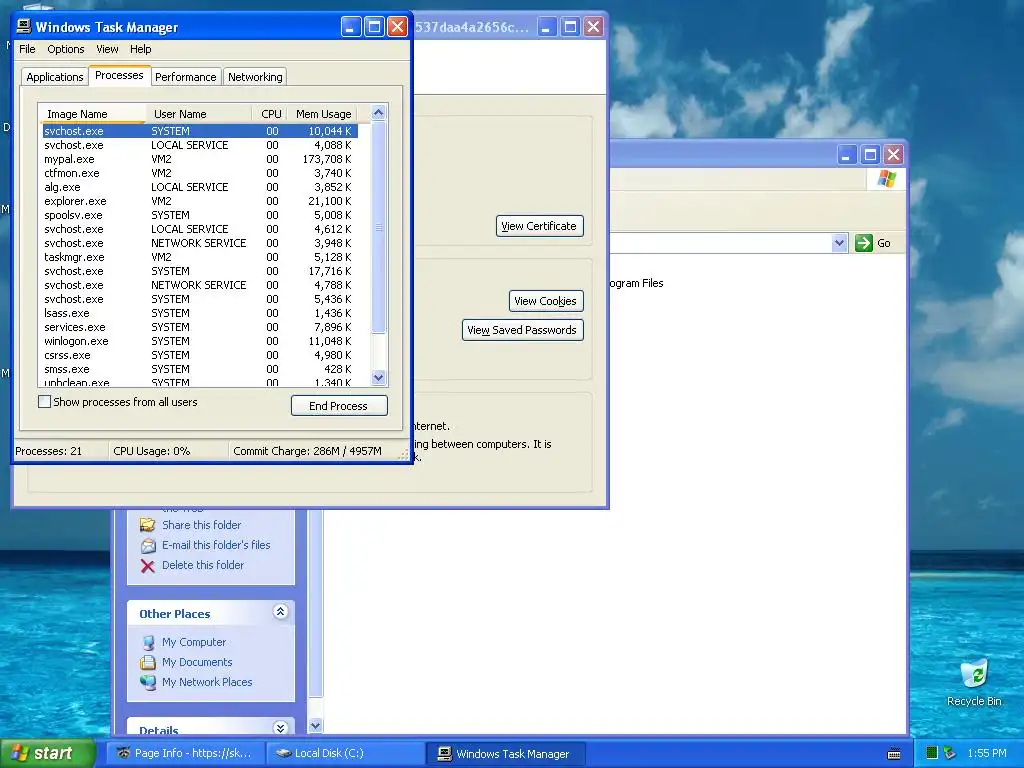This screenshot has width=1024, height=768.
Task: Click the process list scrollbar thumb
Action: click(x=378, y=227)
